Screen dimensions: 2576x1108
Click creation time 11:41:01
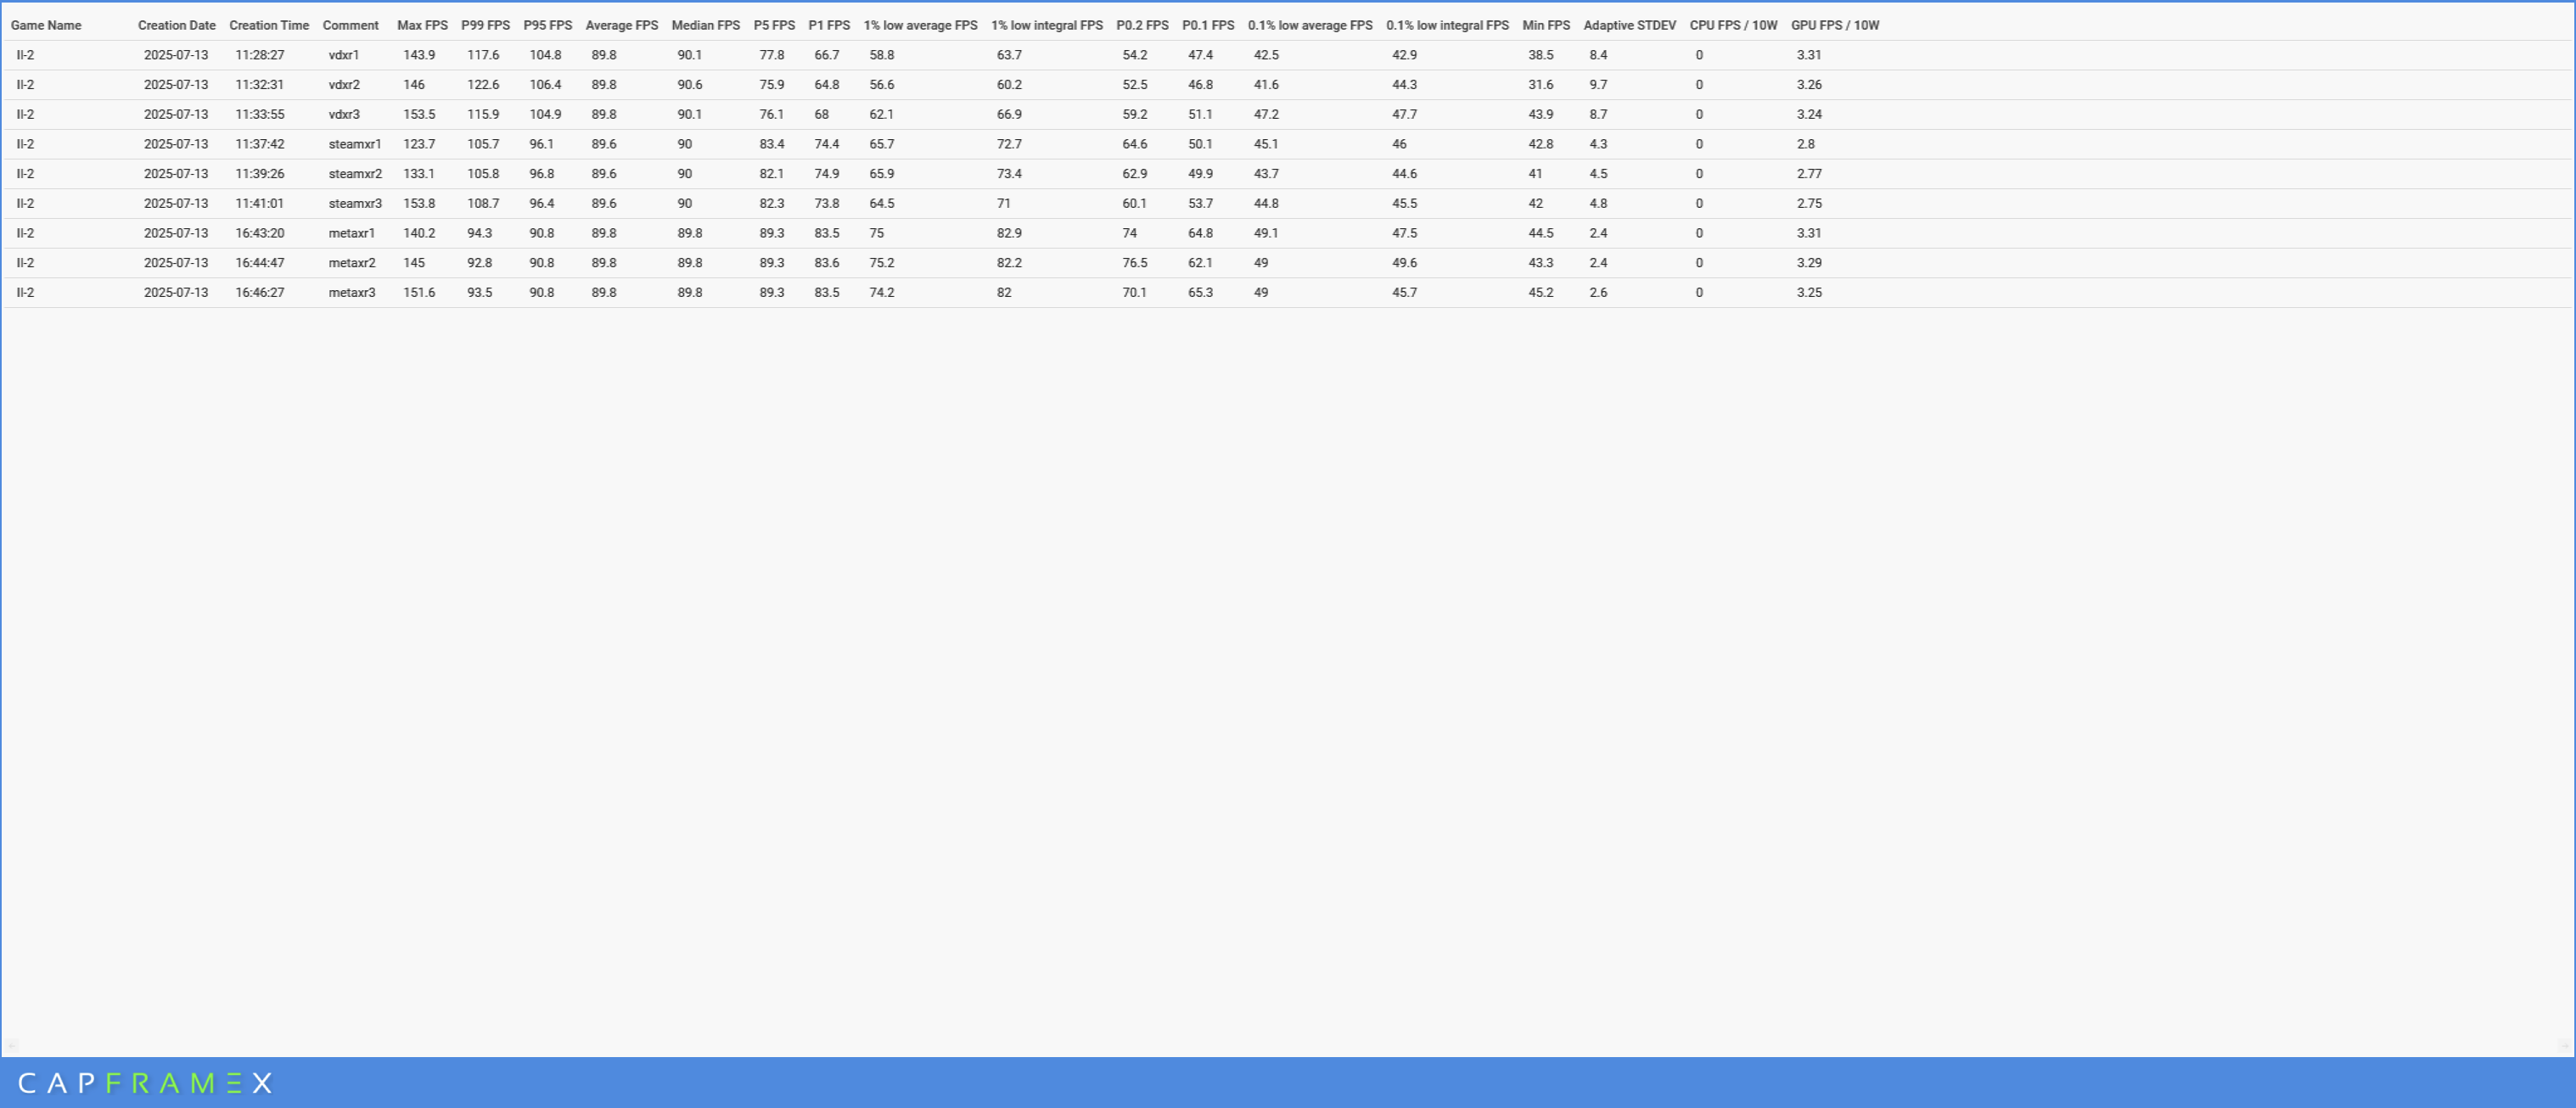click(x=260, y=203)
